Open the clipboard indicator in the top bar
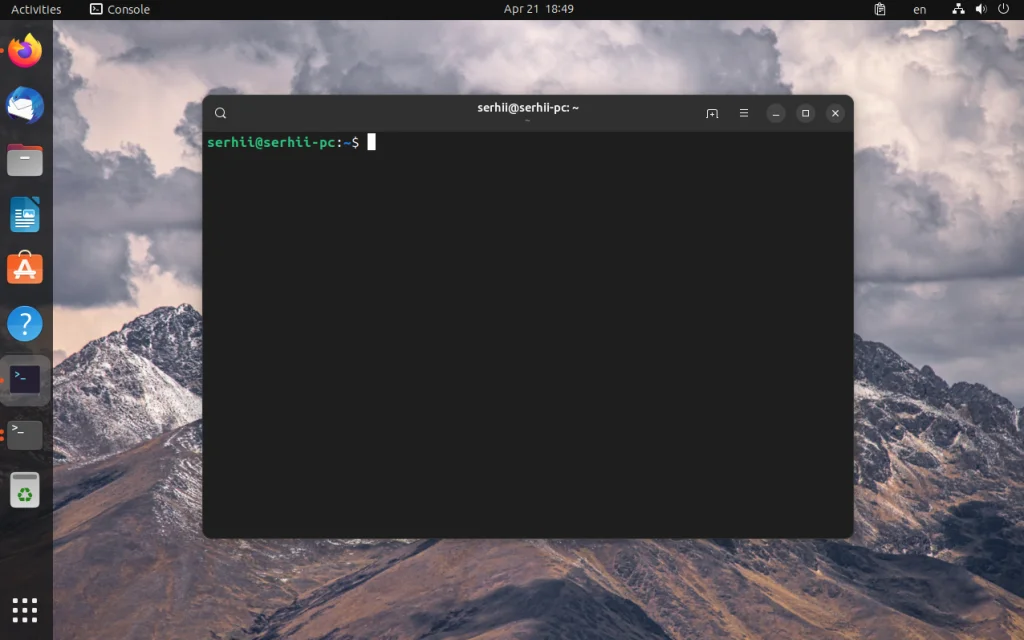This screenshot has width=1024, height=640. (881, 9)
